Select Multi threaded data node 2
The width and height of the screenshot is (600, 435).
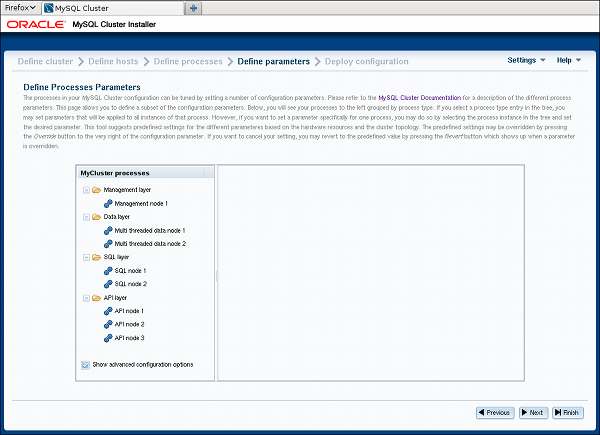point(150,243)
